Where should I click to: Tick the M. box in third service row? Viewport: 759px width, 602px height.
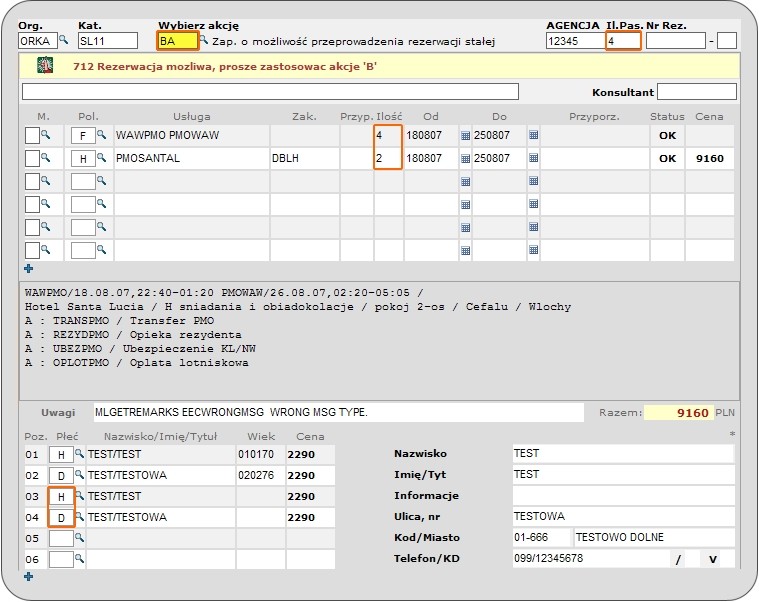[32, 181]
